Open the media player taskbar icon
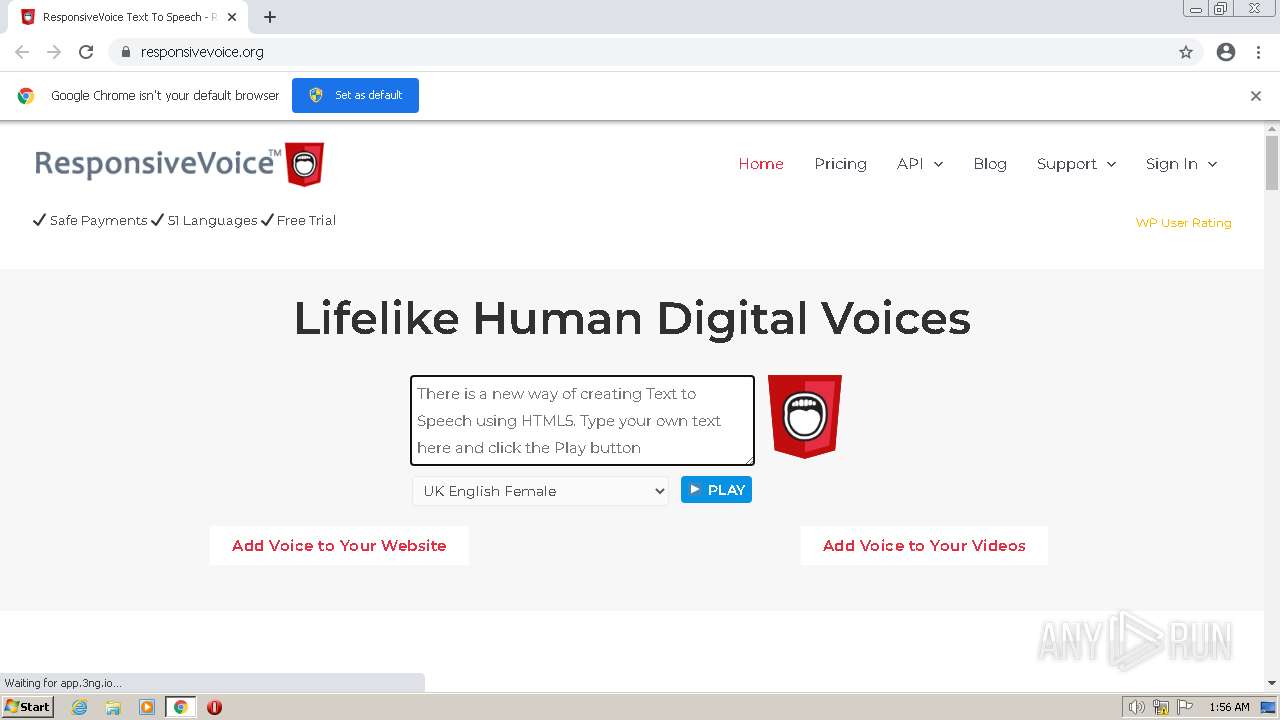The image size is (1280, 720). (x=147, y=707)
